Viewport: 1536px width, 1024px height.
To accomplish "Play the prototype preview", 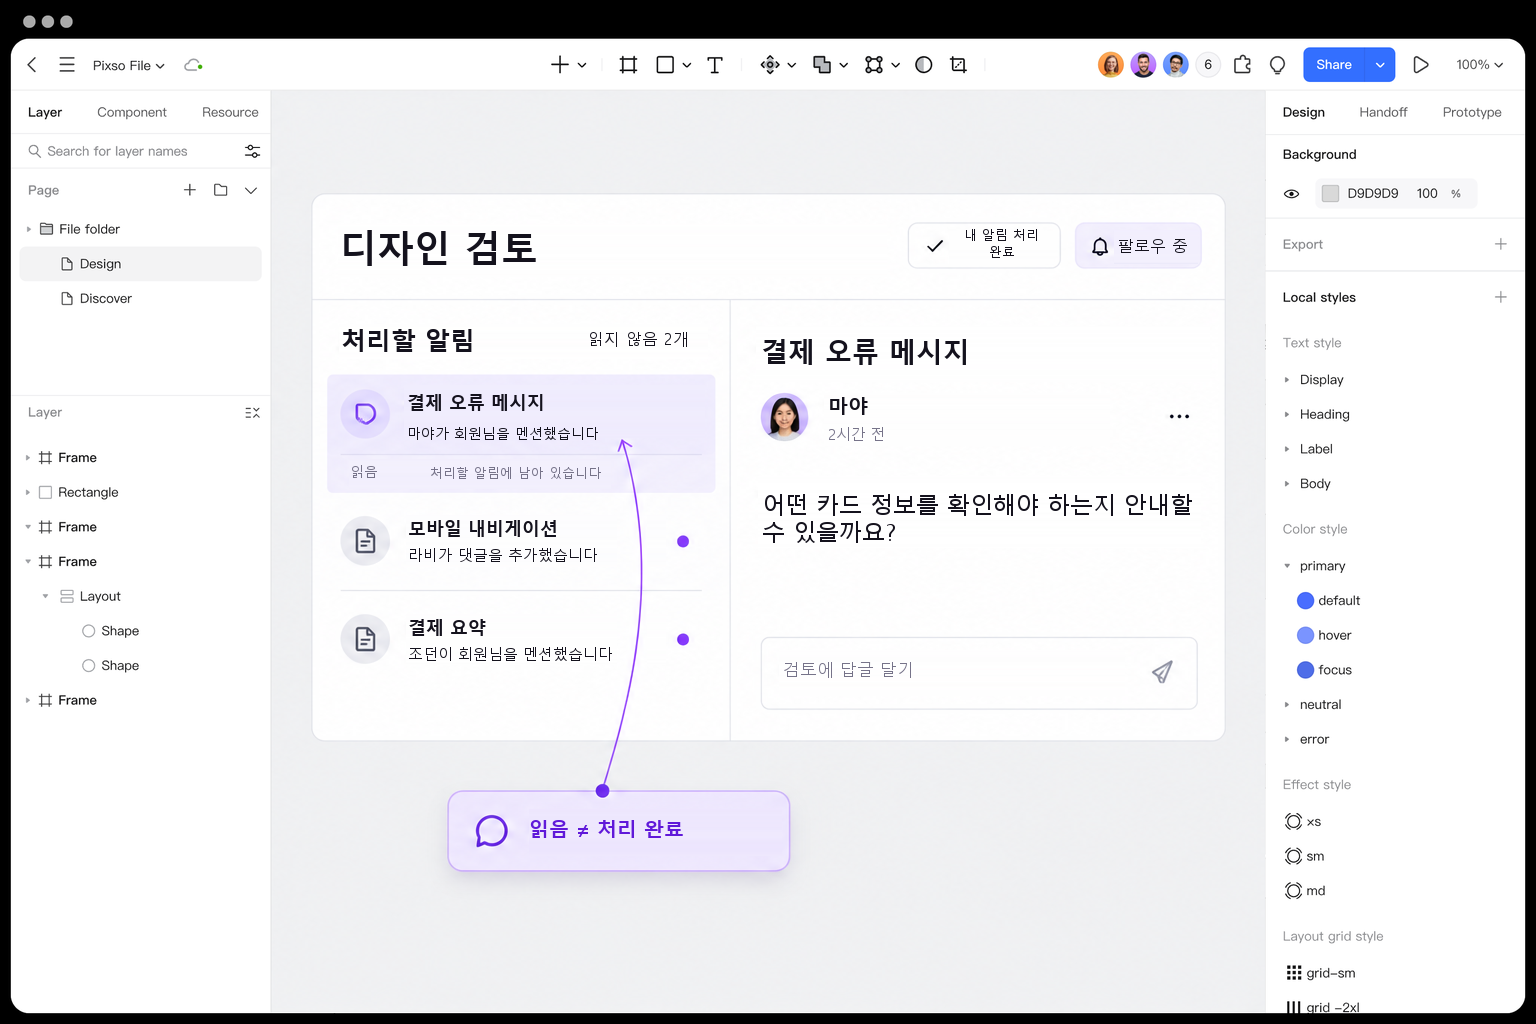I will [x=1420, y=65].
